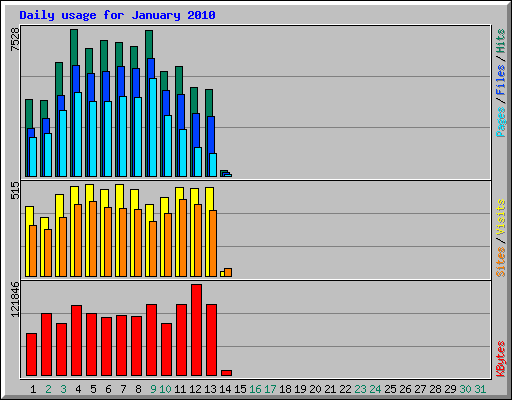Click the orange Sites bar for day 9
This screenshot has width=512, height=400.
coord(153,249)
